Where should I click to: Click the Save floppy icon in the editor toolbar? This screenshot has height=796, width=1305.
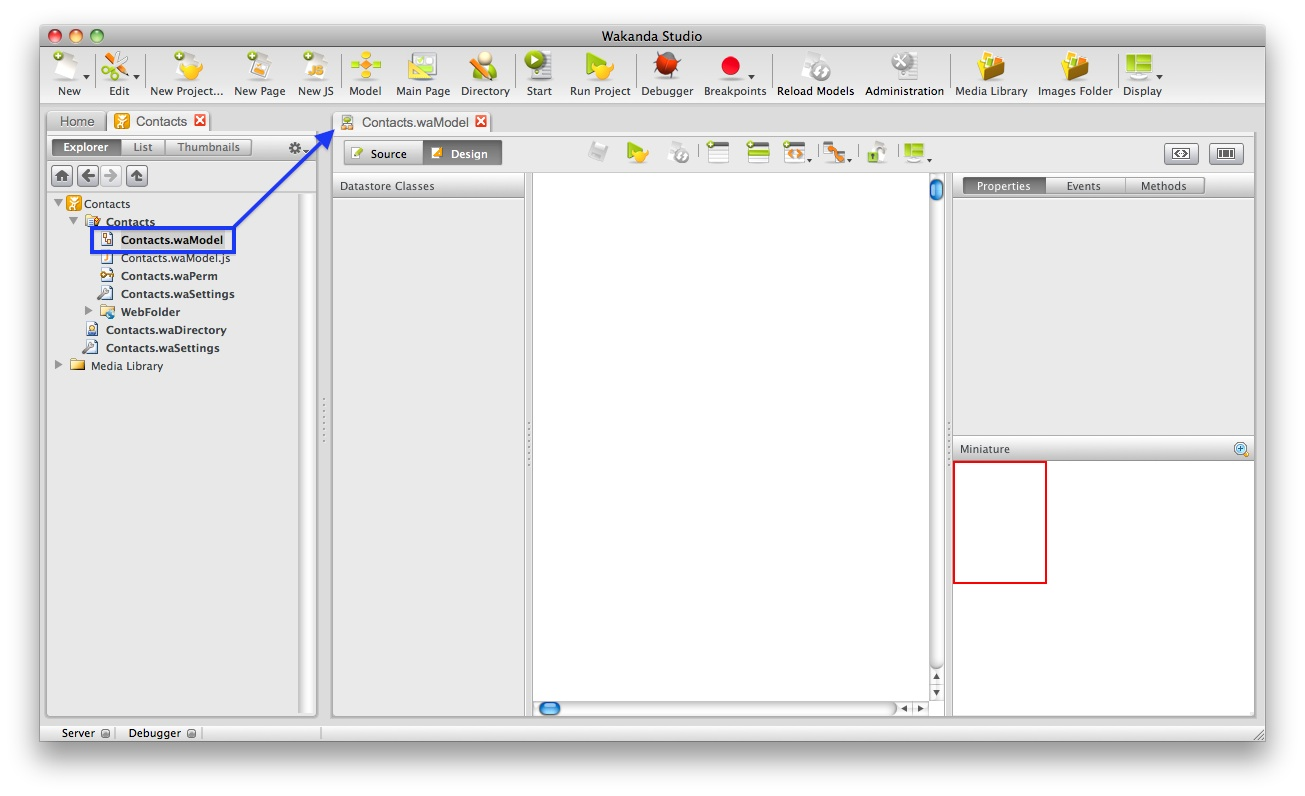click(x=598, y=153)
